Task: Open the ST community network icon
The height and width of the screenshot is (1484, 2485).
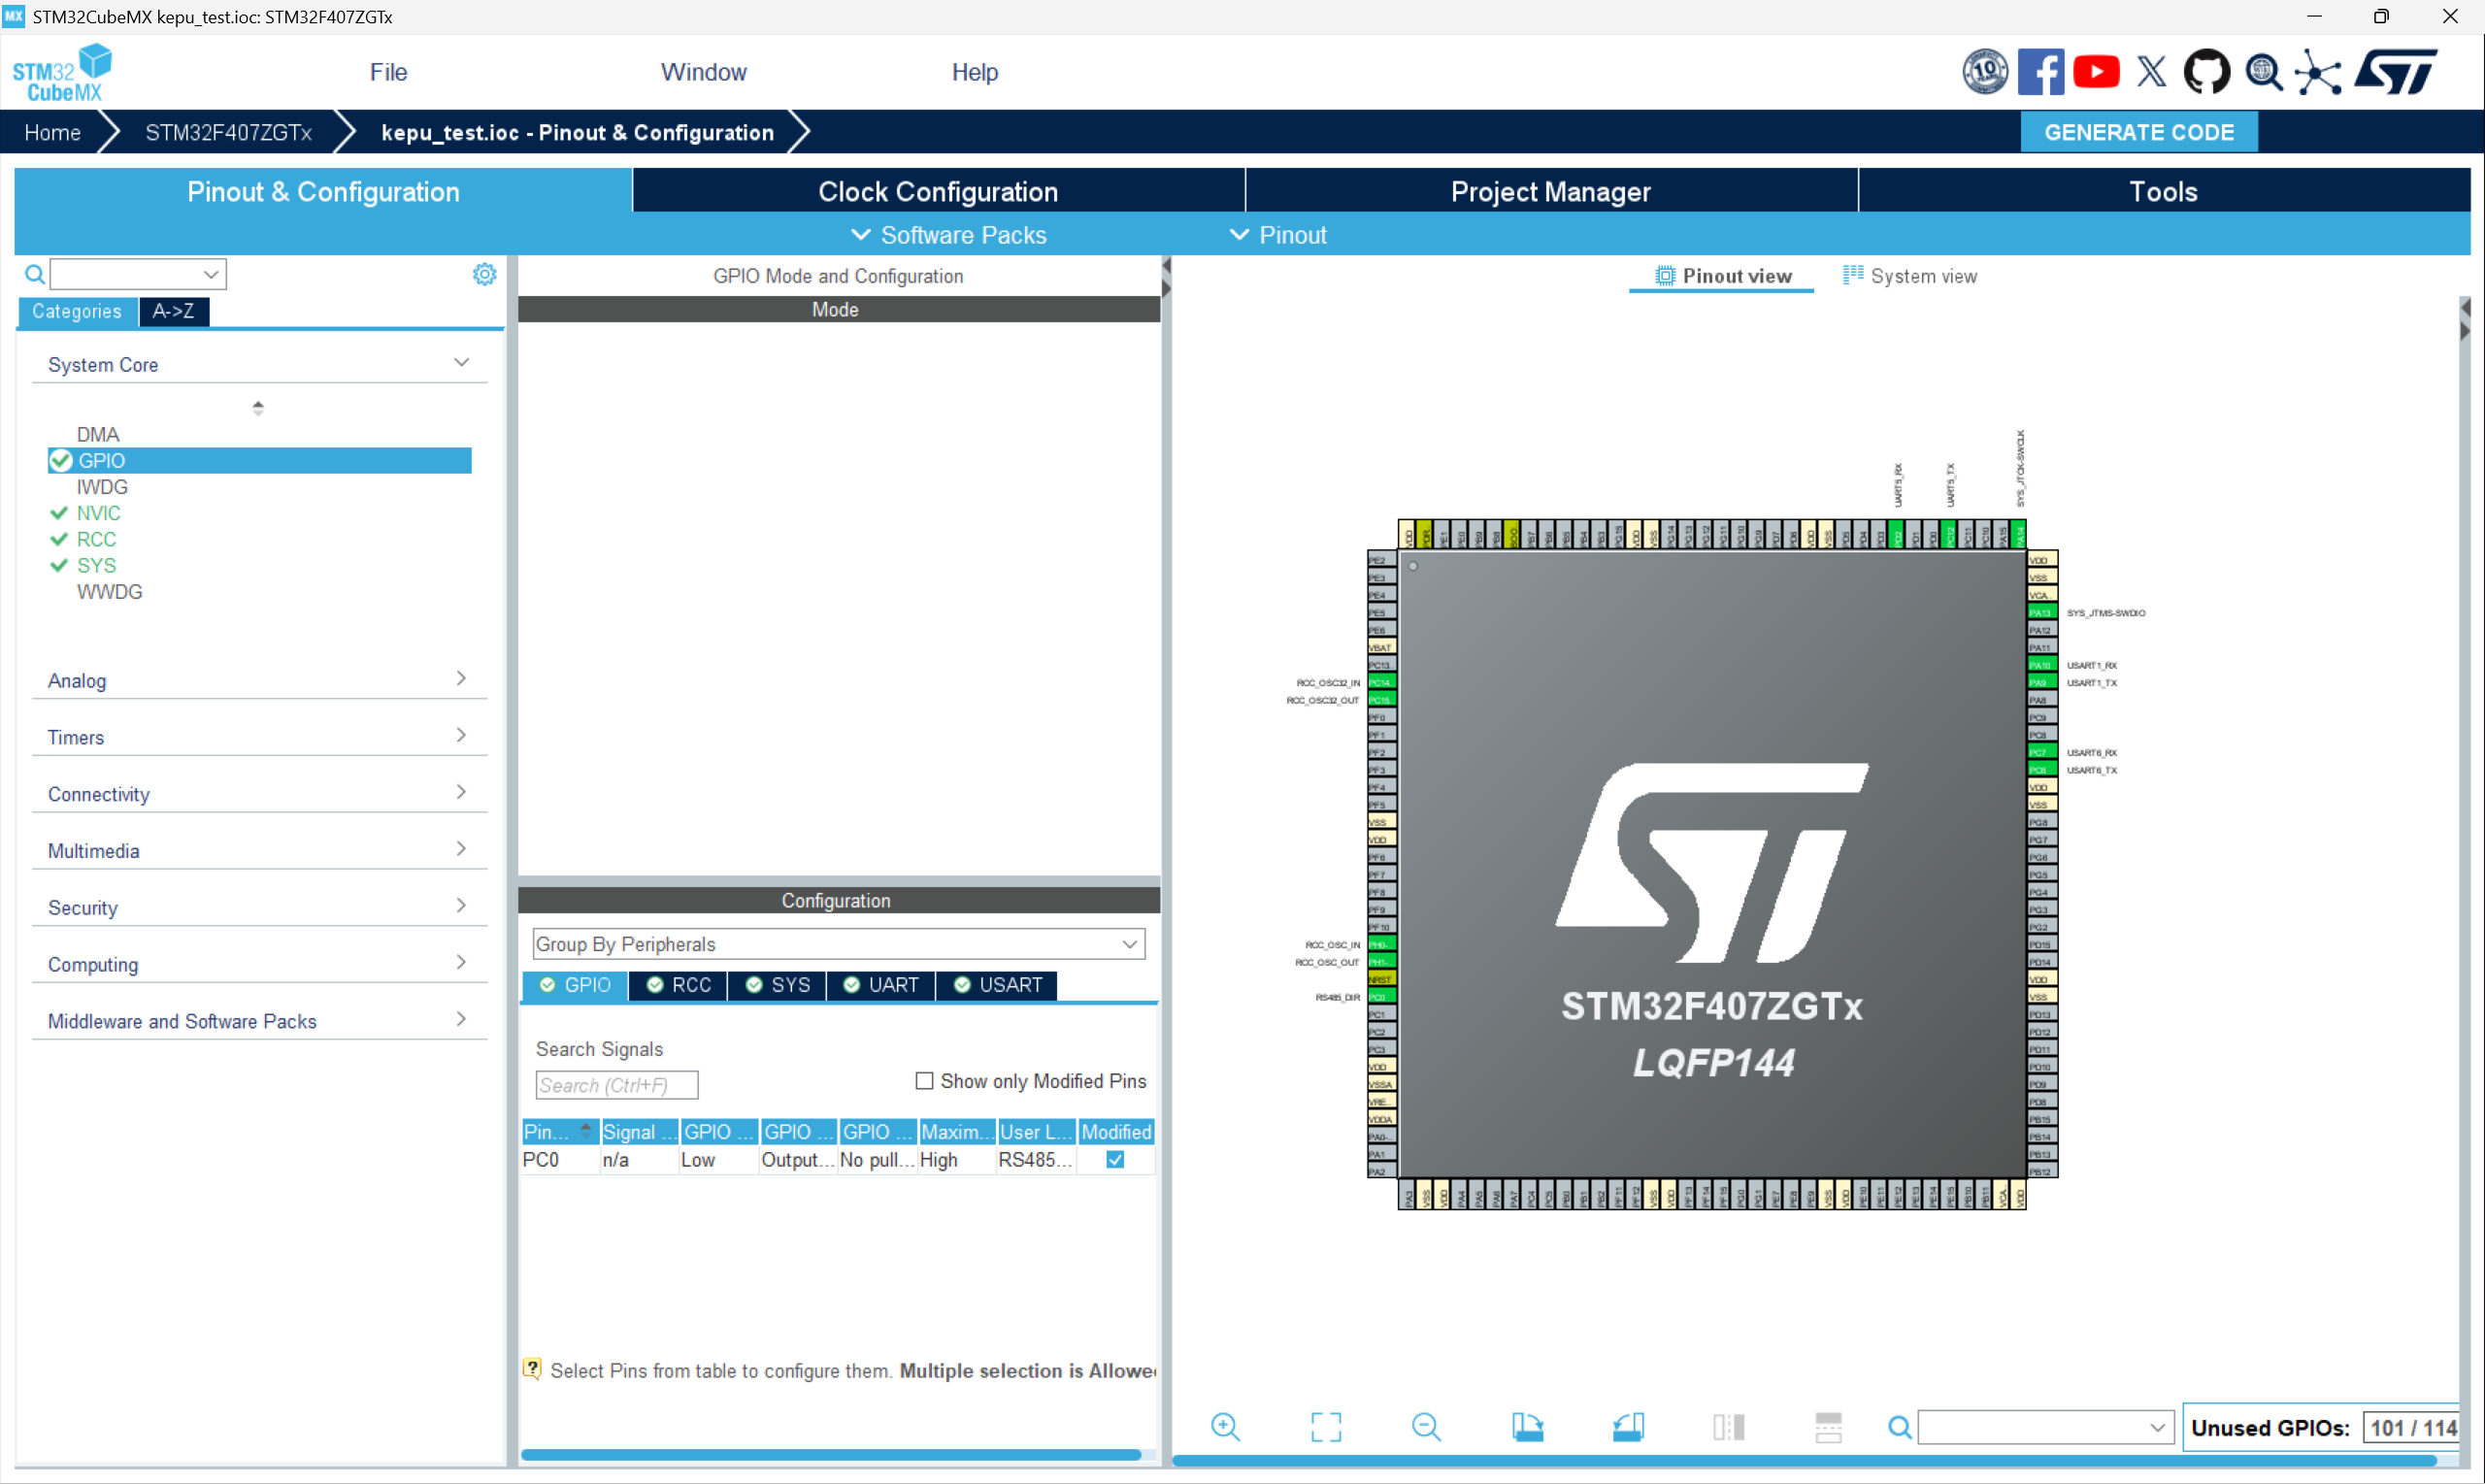Action: pos(2318,72)
